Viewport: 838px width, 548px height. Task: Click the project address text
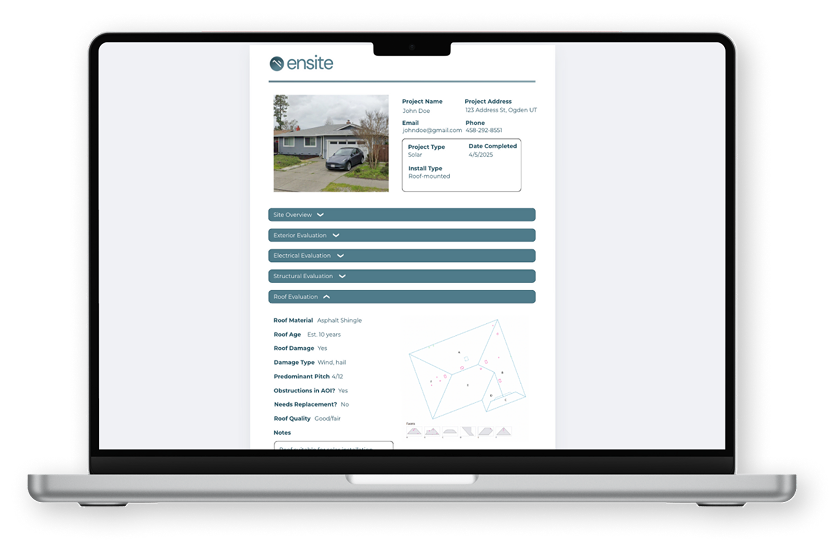[x=500, y=110]
